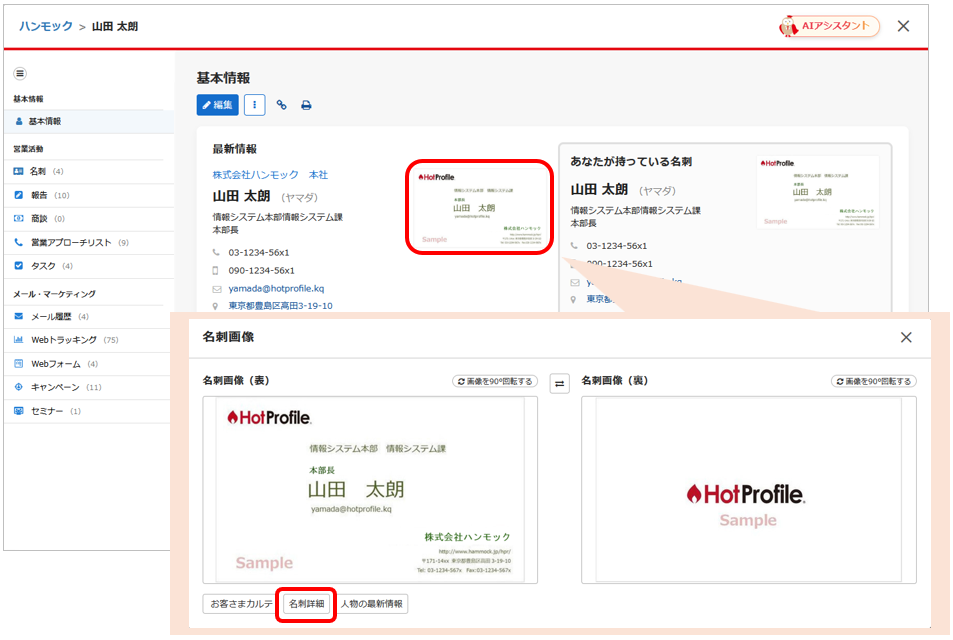The image size is (953, 640).
Task: Open セミナー (1) in the sidebar
Action: [x=89, y=411]
